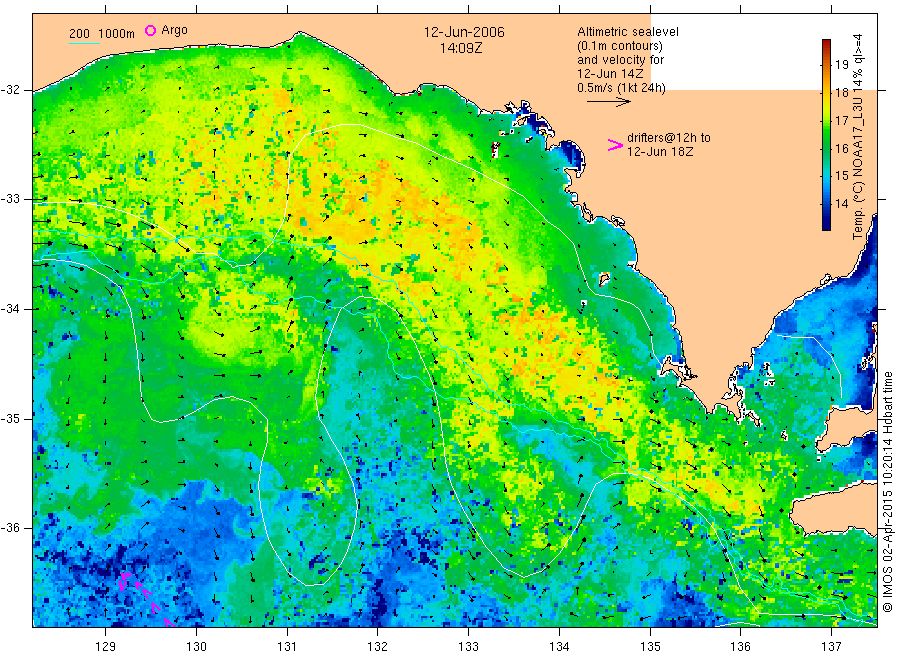This screenshot has height=660, width=900.
Task: Click the magenta drifters arrowhead legend symbol
Action: 615,145
